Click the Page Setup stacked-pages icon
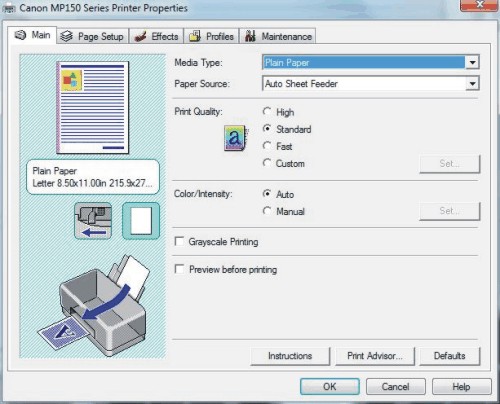Image resolution: width=500 pixels, height=404 pixels. pos(67,36)
